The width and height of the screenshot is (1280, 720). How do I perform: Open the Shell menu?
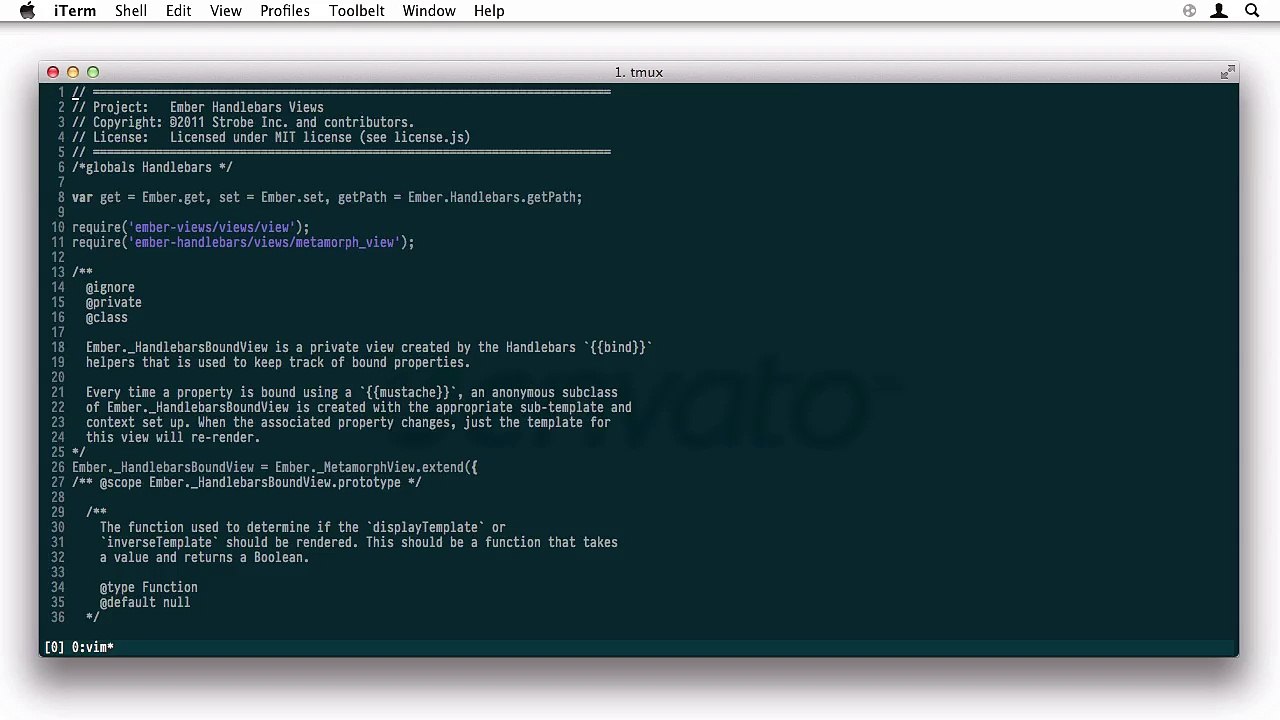point(131,11)
